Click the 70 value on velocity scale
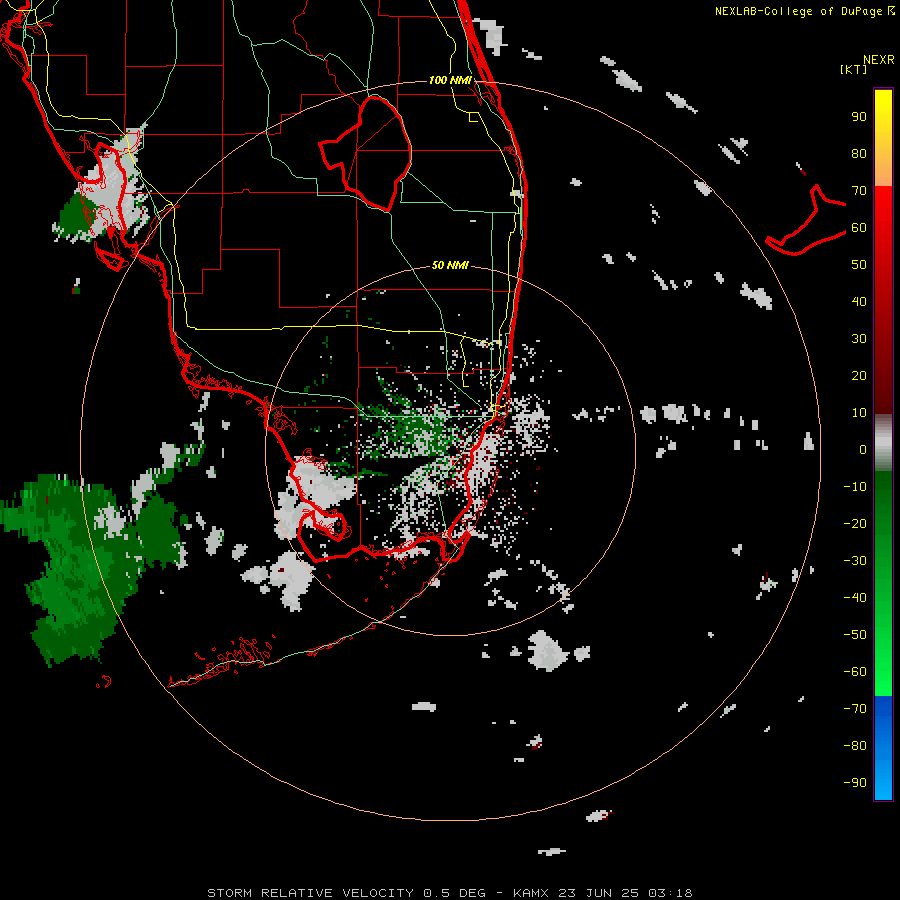 pyautogui.click(x=859, y=191)
